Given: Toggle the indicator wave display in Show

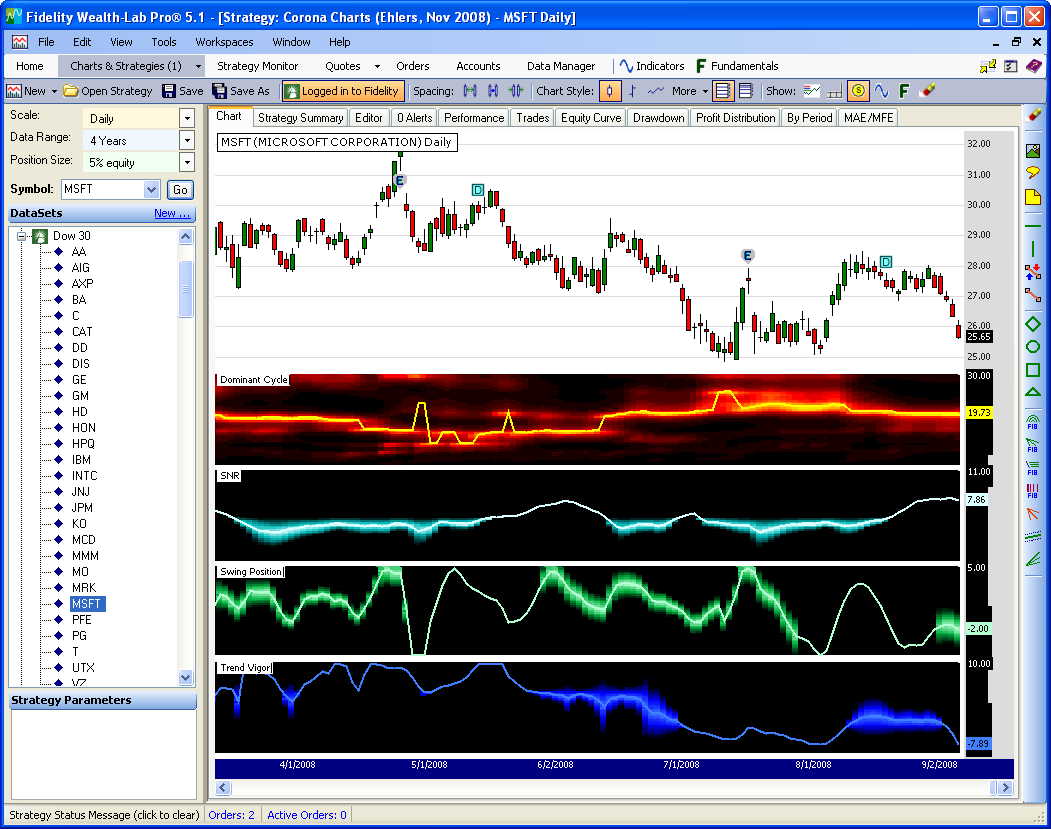Looking at the screenshot, I should [x=881, y=91].
